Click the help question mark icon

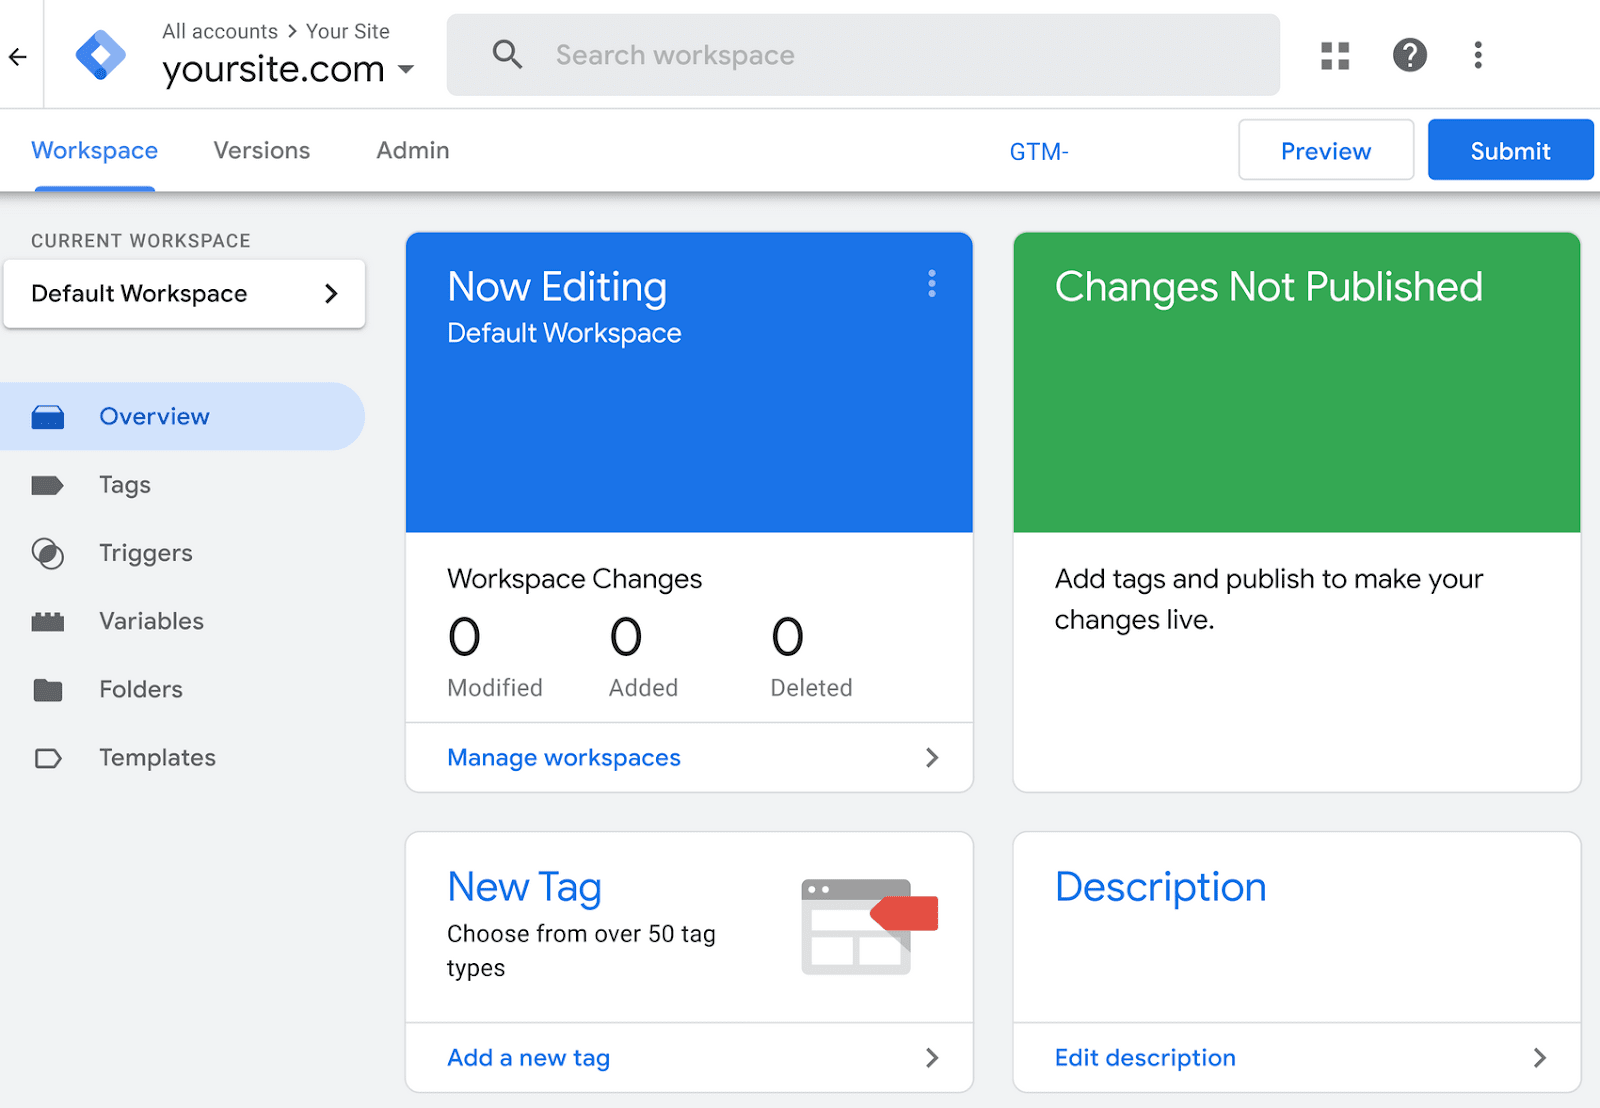1410,55
